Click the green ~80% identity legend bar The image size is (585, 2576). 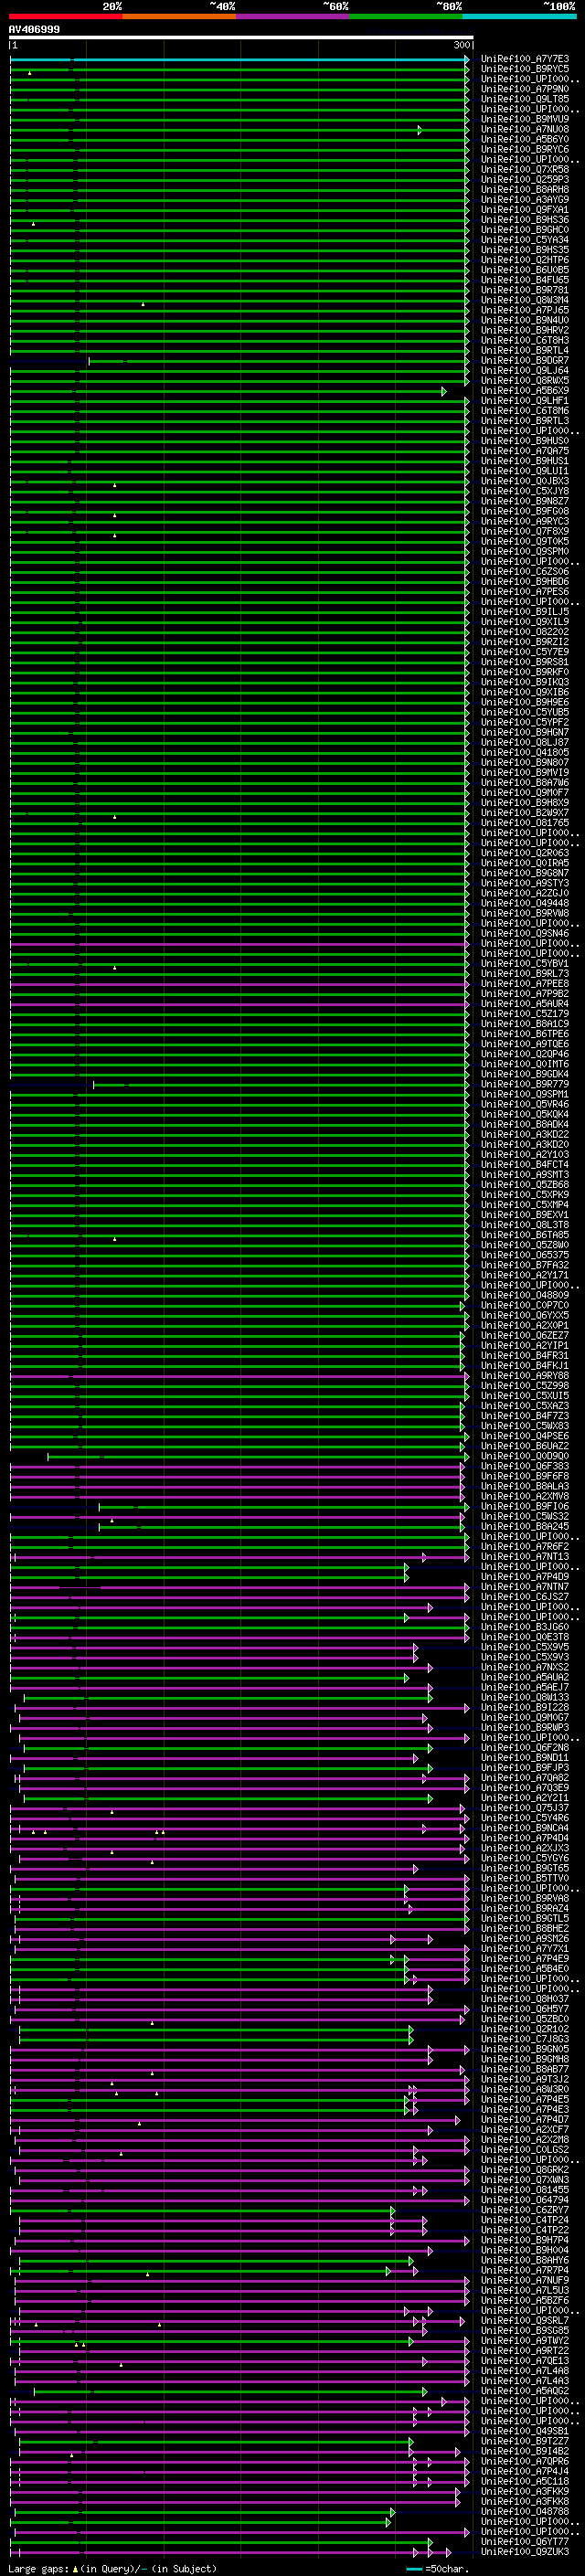(x=406, y=16)
